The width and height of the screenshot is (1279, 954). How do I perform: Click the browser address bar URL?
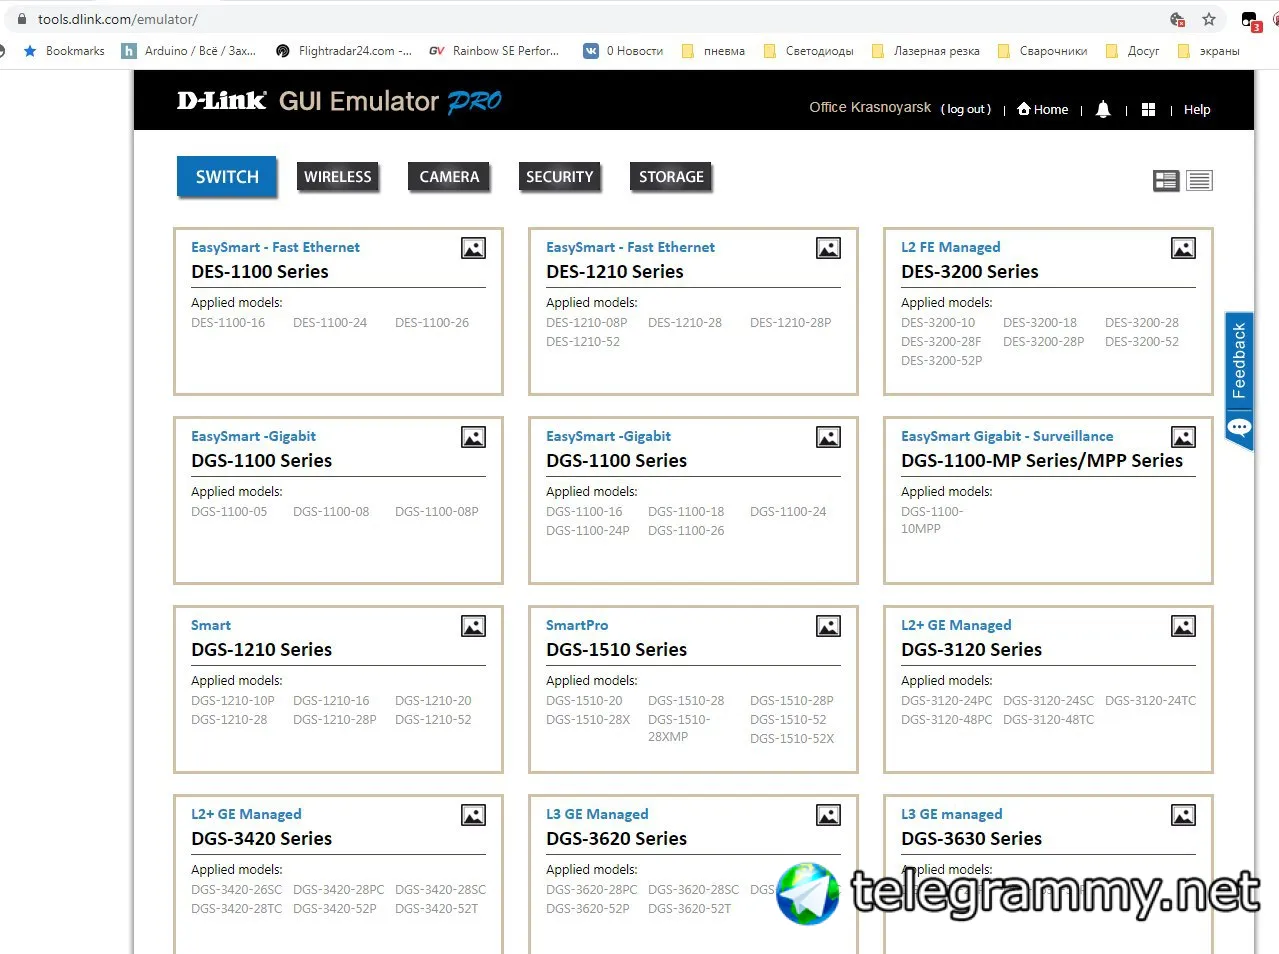click(118, 19)
